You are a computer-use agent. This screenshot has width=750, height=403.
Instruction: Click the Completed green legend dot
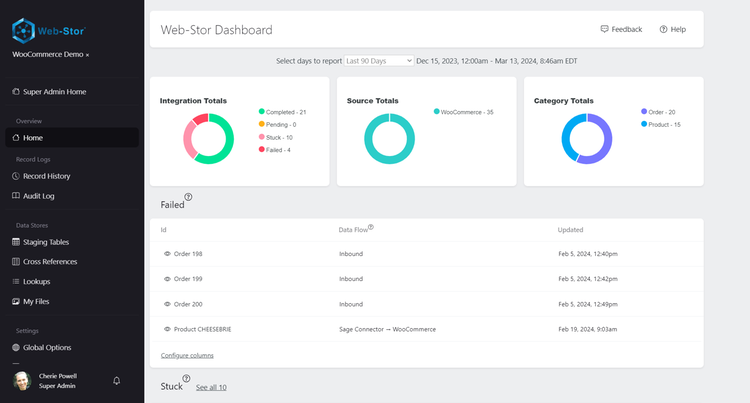[x=262, y=112]
